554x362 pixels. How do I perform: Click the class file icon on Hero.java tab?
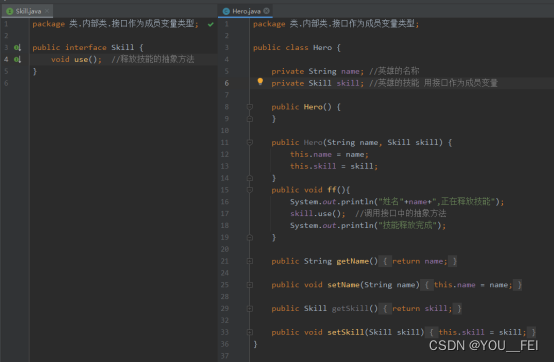226,11
